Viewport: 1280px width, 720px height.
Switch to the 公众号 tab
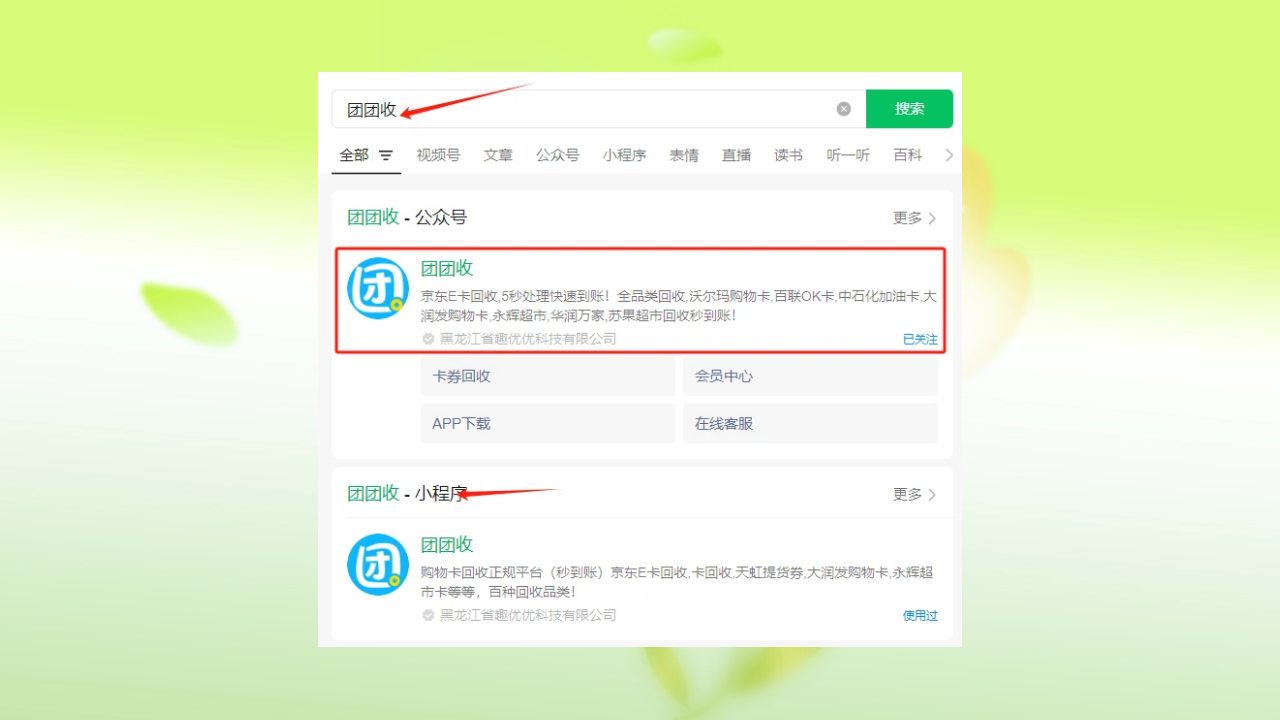pos(557,155)
